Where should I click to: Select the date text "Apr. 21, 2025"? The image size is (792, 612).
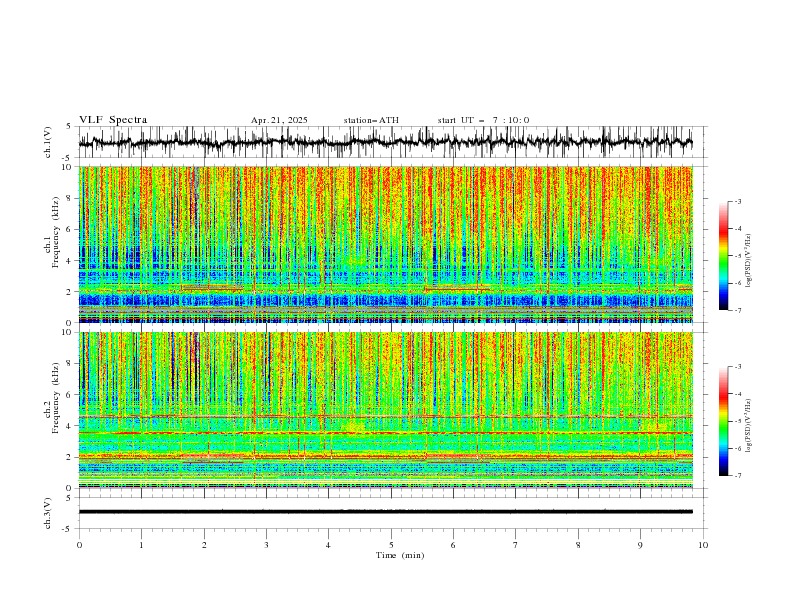(x=279, y=120)
